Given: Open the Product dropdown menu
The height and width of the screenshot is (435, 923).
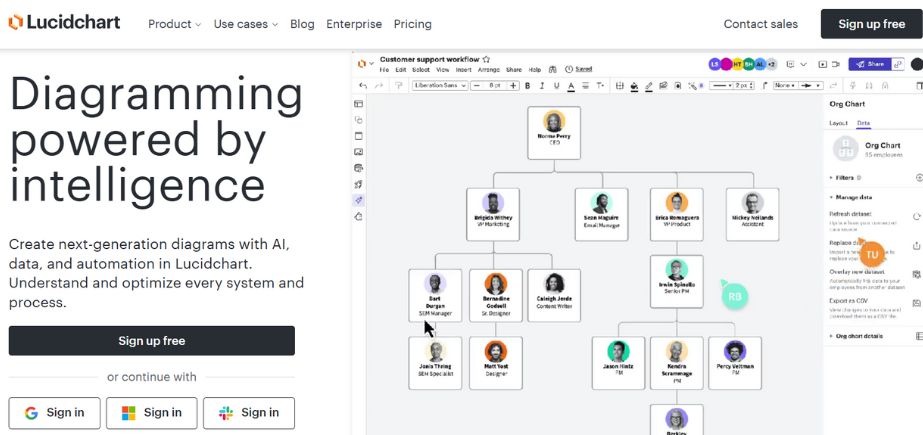Looking at the screenshot, I should pyautogui.click(x=174, y=24).
